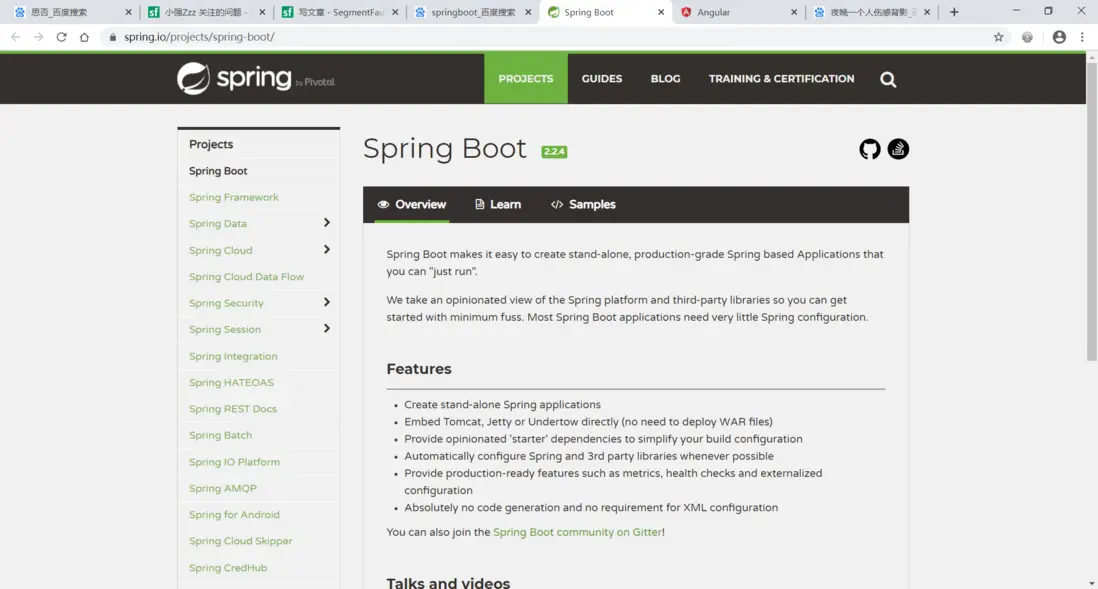The image size is (1098, 589).
Task: Click the Projects sidebar heading
Action: (x=211, y=144)
